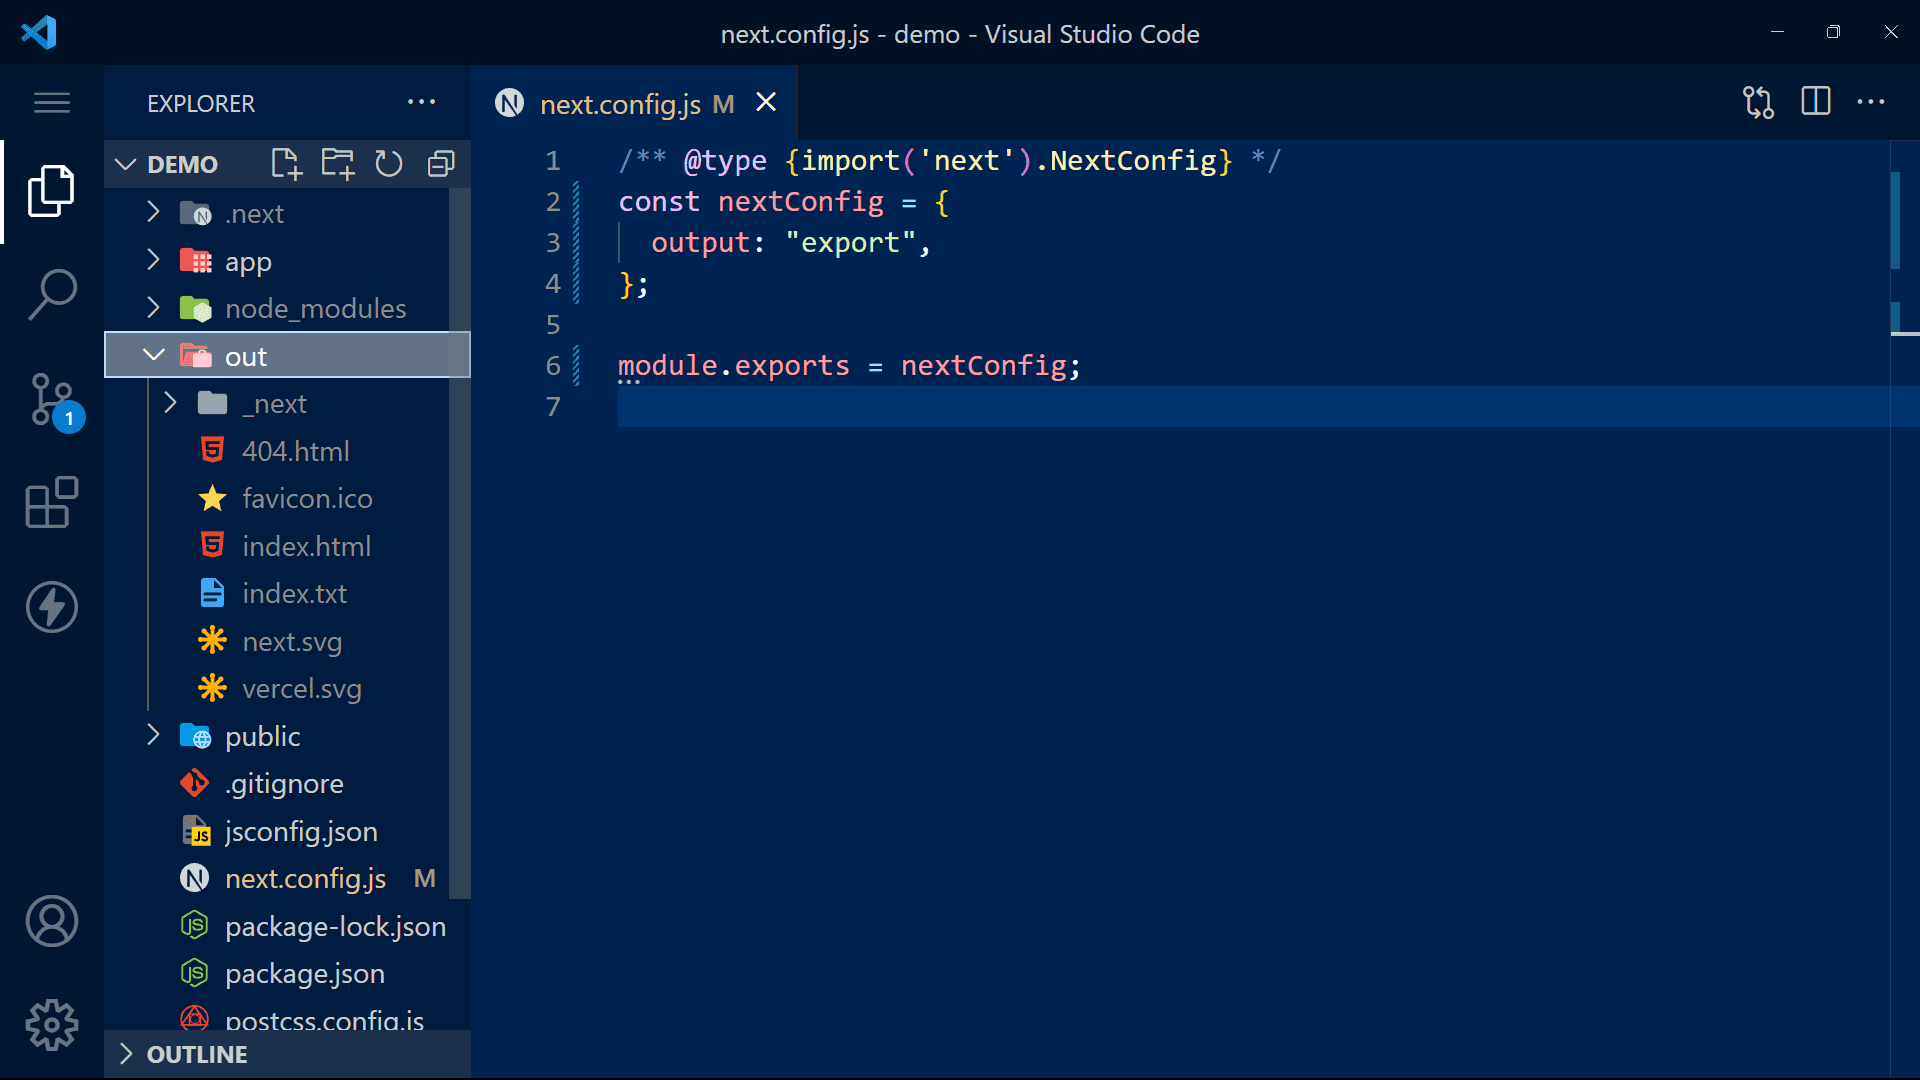Open index.html in the out folder
The height and width of the screenshot is (1080, 1920).
[x=306, y=546]
